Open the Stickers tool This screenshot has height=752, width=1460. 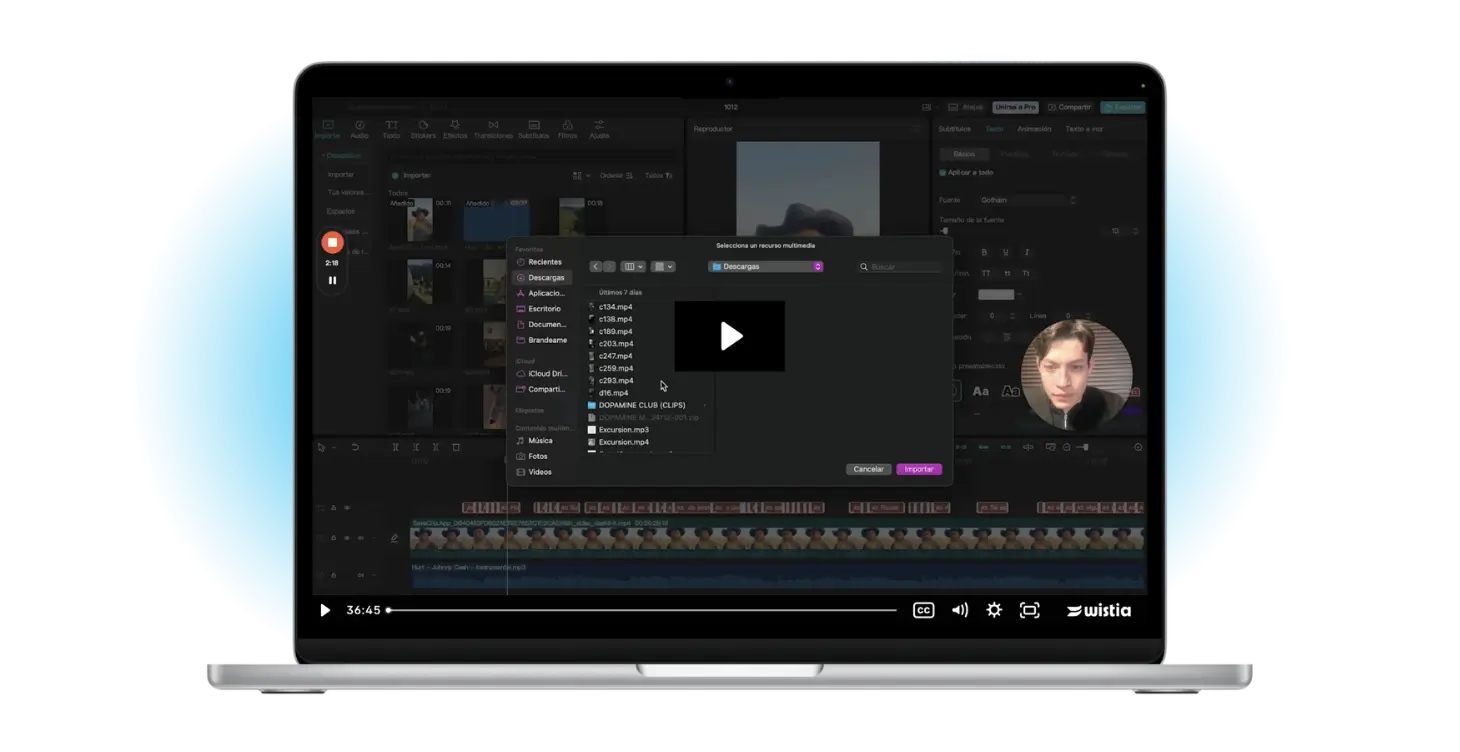pos(423,129)
